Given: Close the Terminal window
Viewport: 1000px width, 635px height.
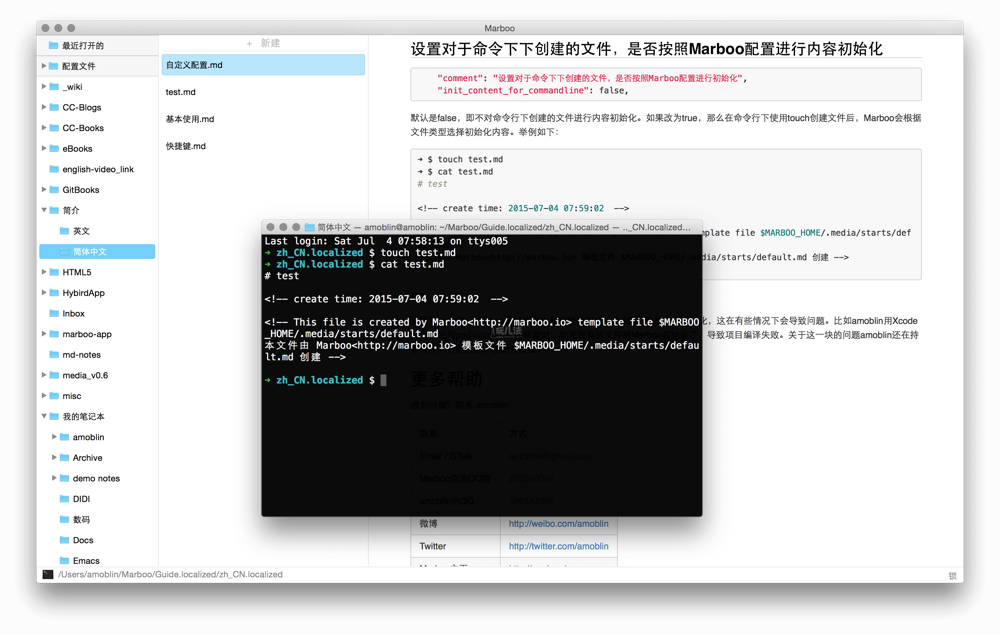Looking at the screenshot, I should pyautogui.click(x=270, y=227).
